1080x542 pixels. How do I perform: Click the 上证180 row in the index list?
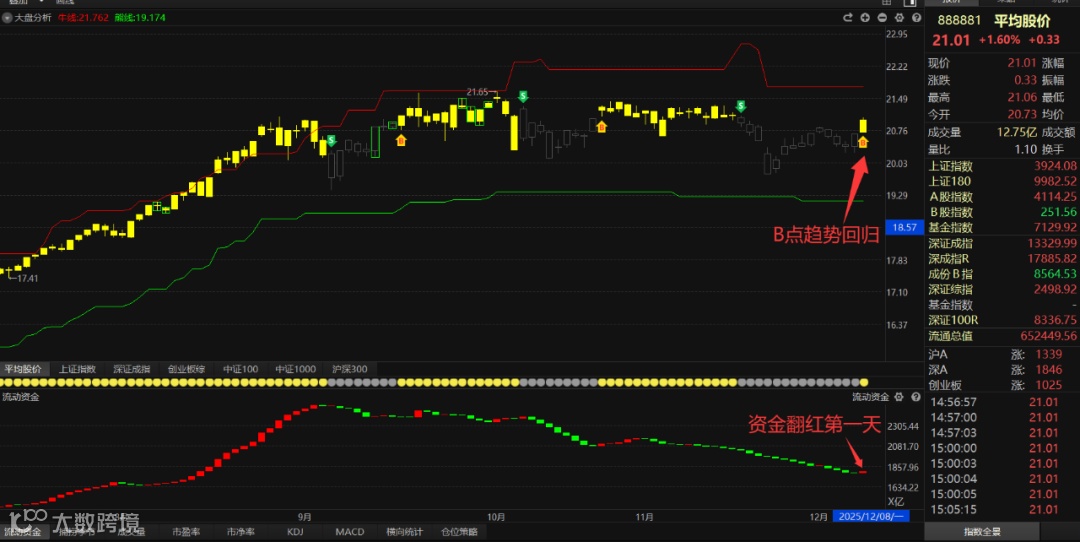click(x=1002, y=181)
